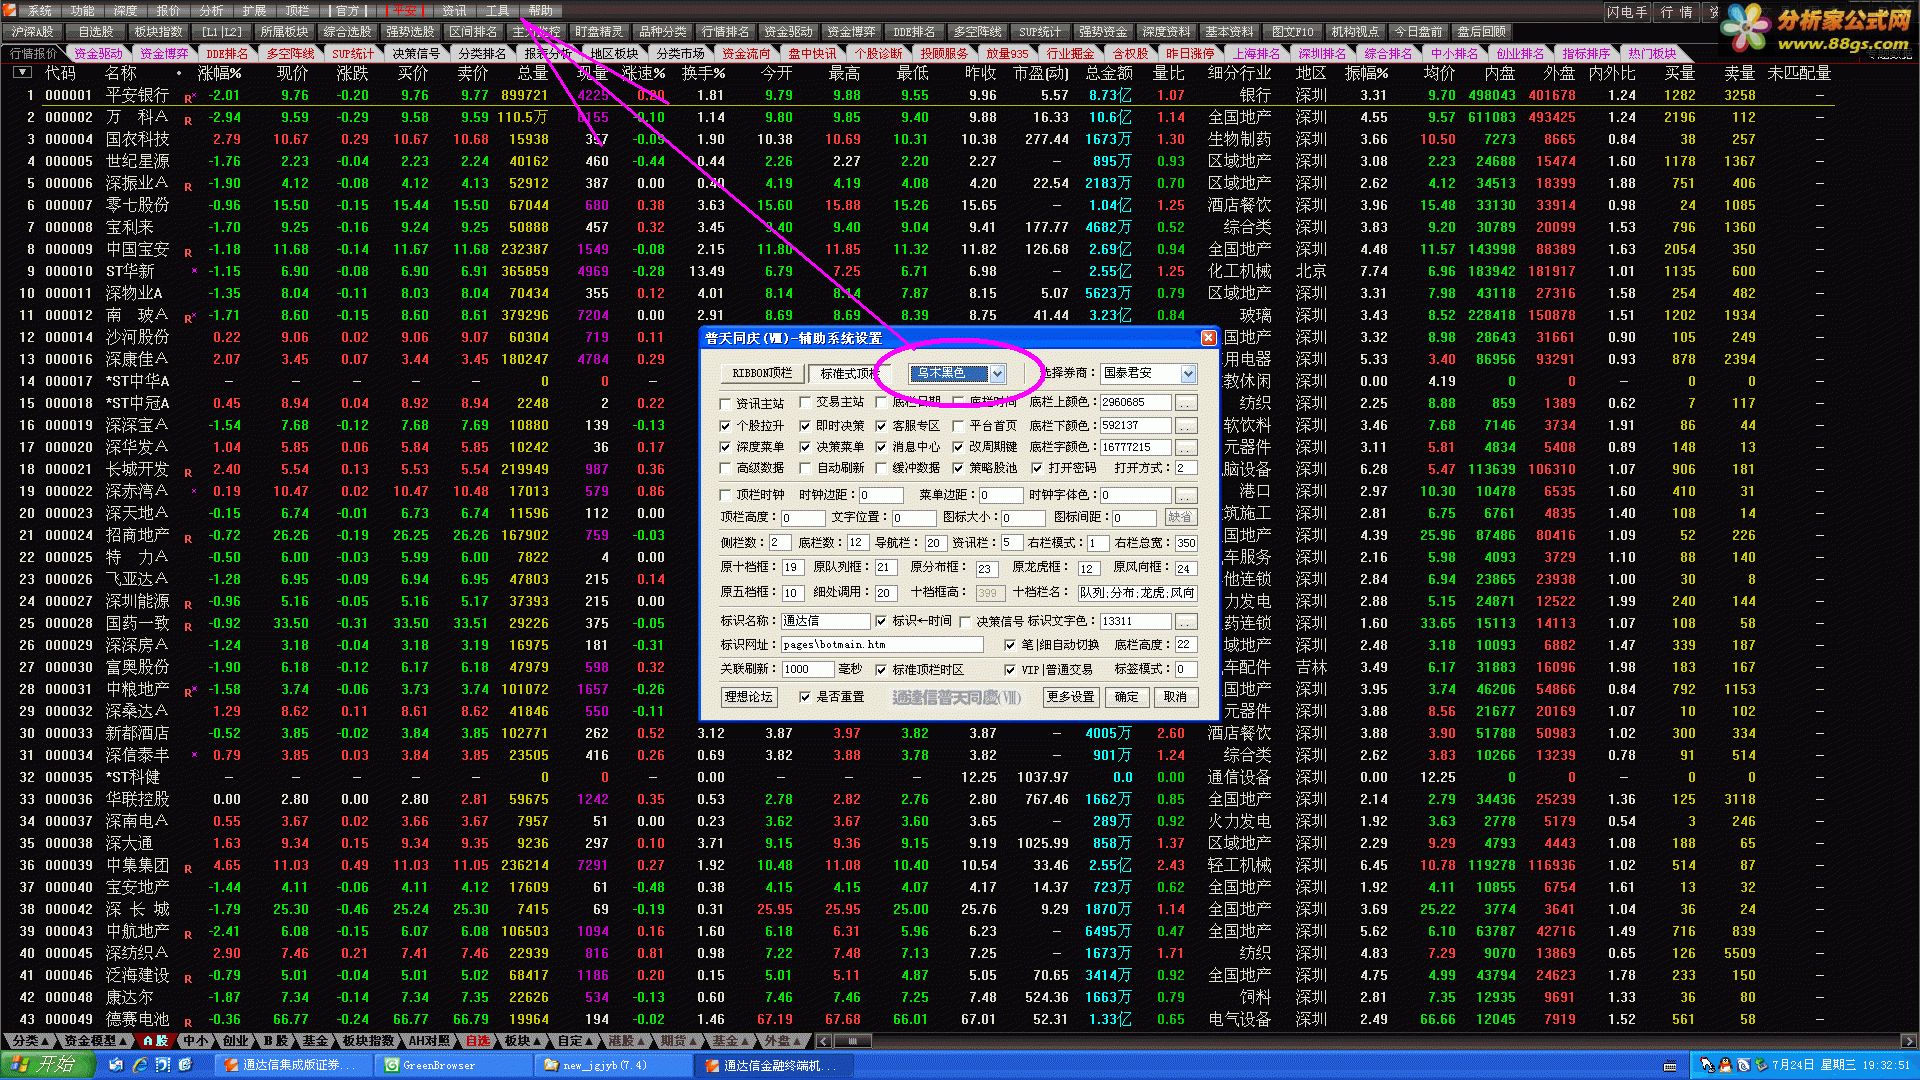This screenshot has width=1920, height=1080.
Task: Cancel the dialog with 取消
Action: click(1176, 697)
